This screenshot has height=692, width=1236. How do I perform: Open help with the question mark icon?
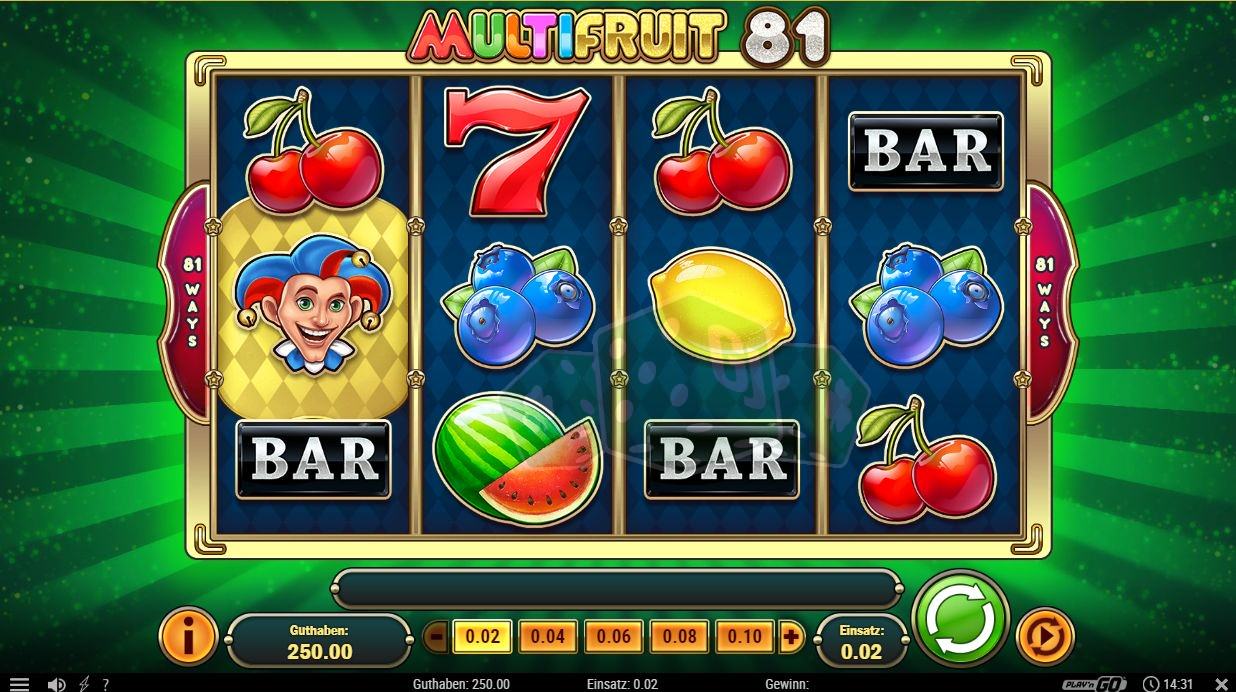pyautogui.click(x=106, y=684)
